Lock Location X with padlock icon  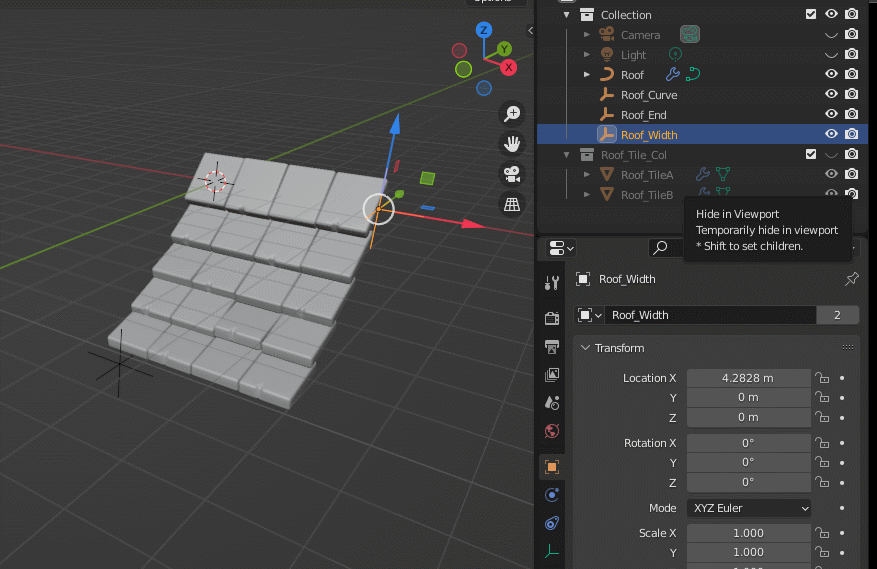[822, 378]
